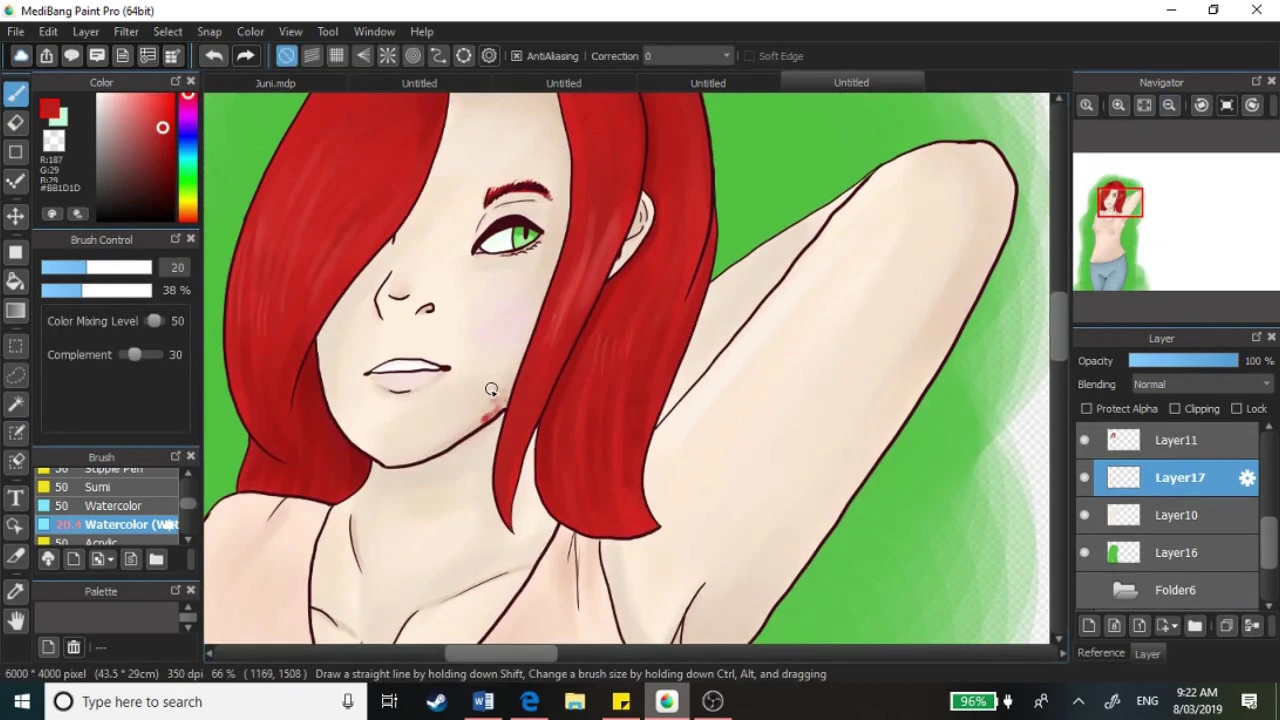Viewport: 1280px width, 720px height.
Task: Select the Hand tool
Action: pyautogui.click(x=15, y=621)
